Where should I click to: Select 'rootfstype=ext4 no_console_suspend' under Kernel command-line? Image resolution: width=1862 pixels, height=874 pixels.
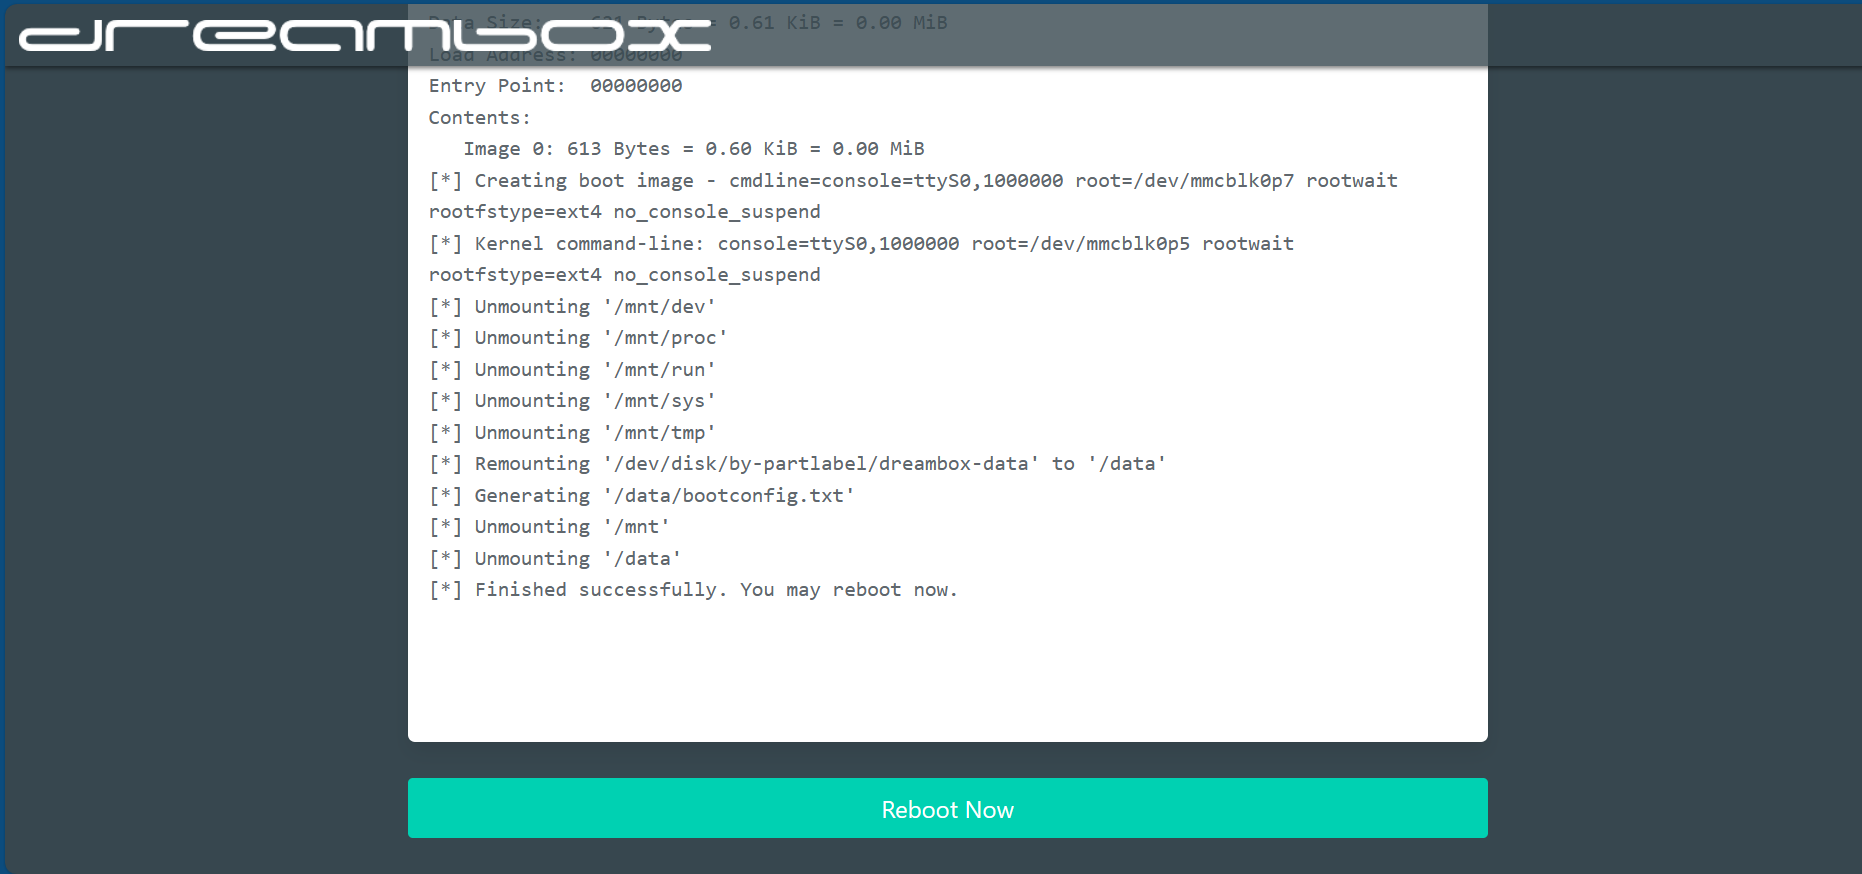coord(624,275)
